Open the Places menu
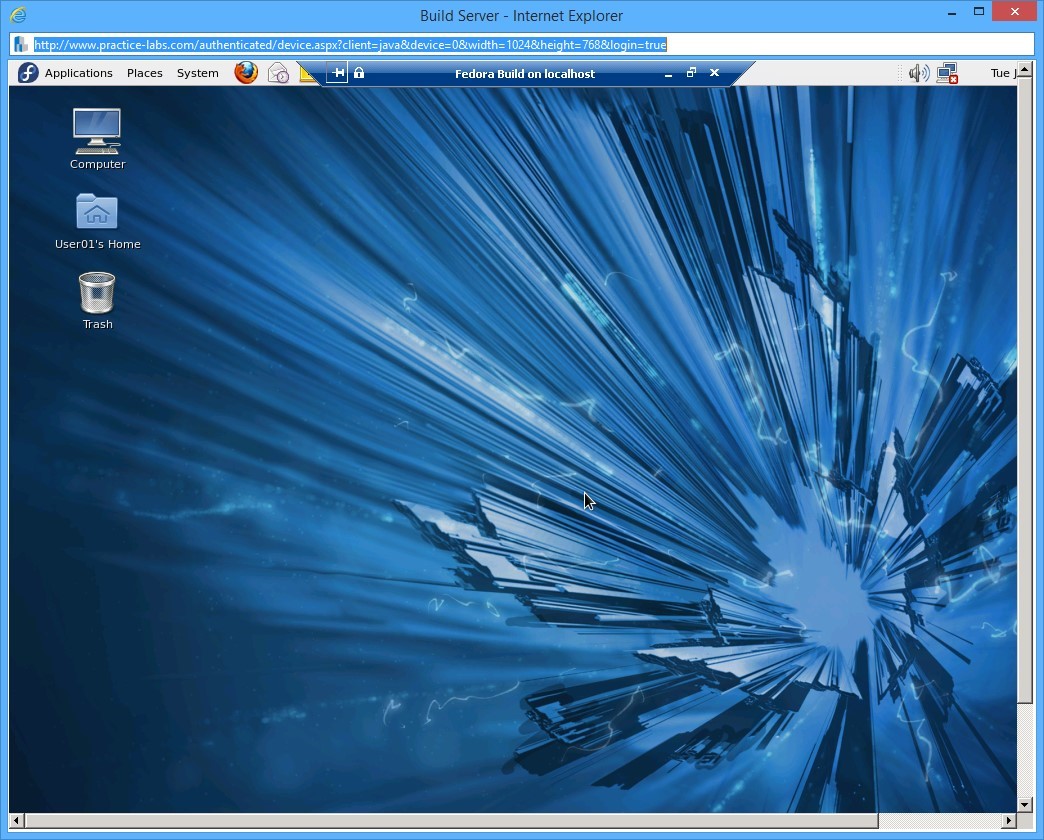Screen dimensions: 1044x840 [x=144, y=72]
